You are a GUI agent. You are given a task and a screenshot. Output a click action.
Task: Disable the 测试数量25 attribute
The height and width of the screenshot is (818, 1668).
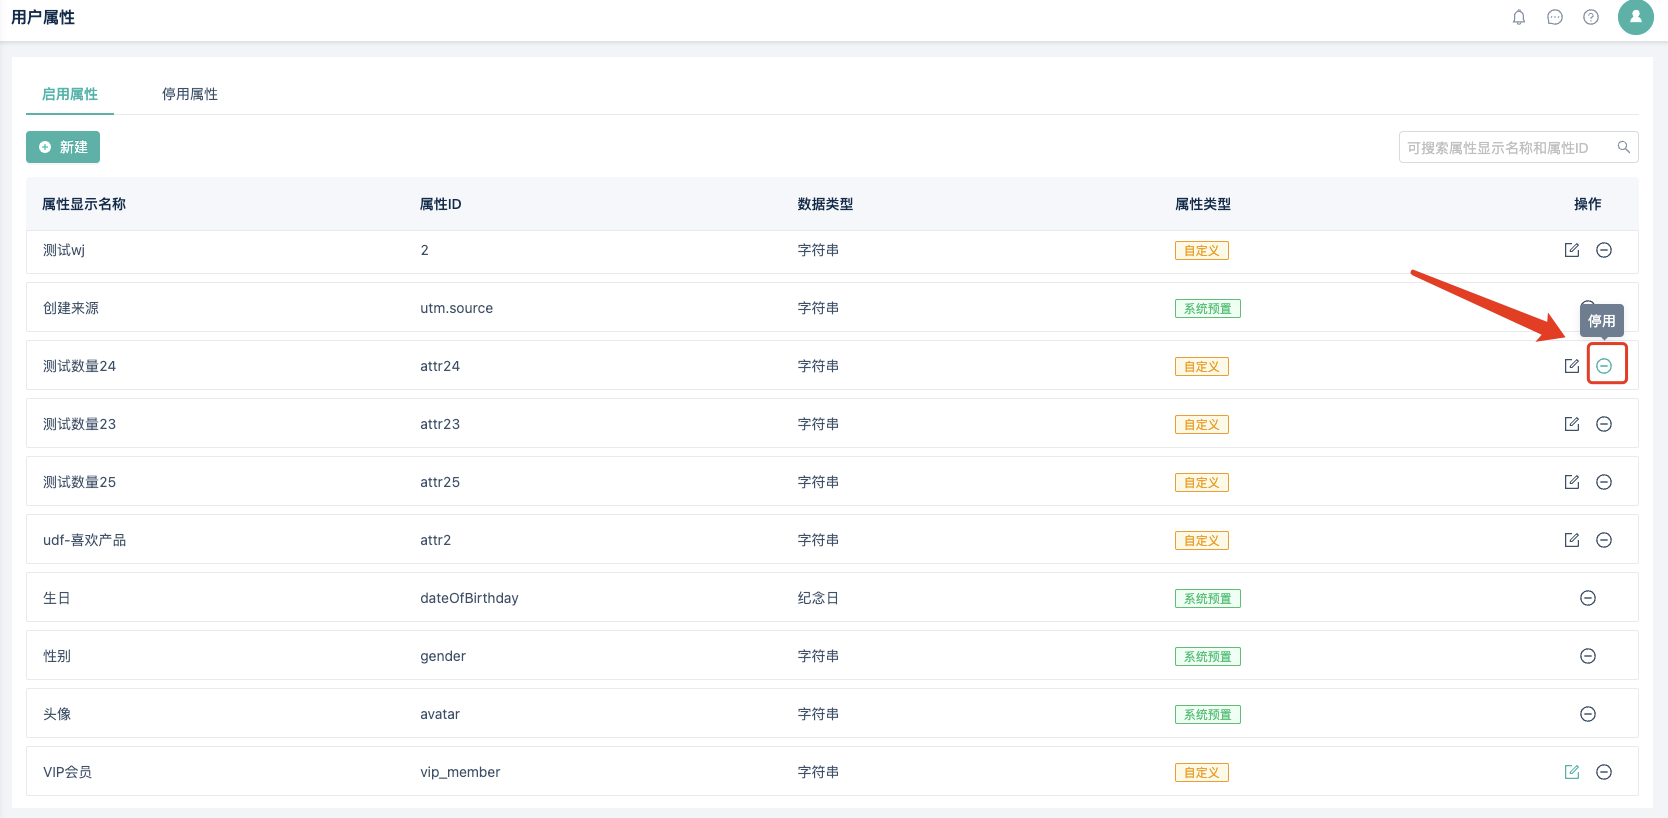point(1604,482)
